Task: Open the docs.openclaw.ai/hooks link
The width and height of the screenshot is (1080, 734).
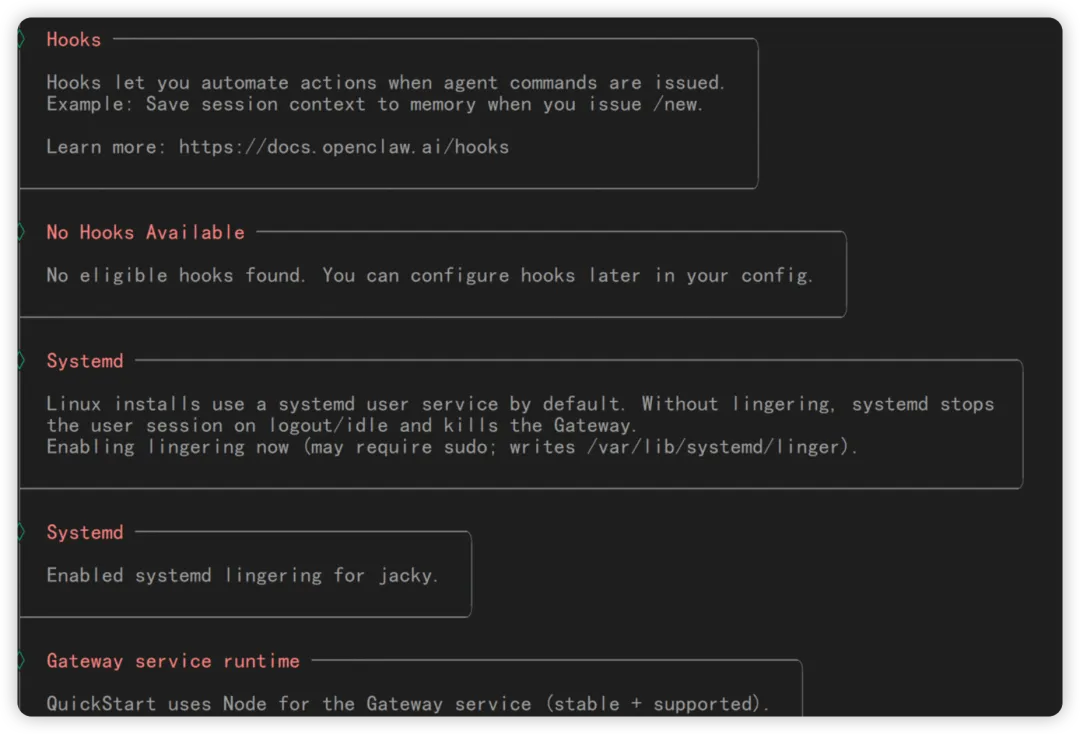Action: pyautogui.click(x=343, y=147)
